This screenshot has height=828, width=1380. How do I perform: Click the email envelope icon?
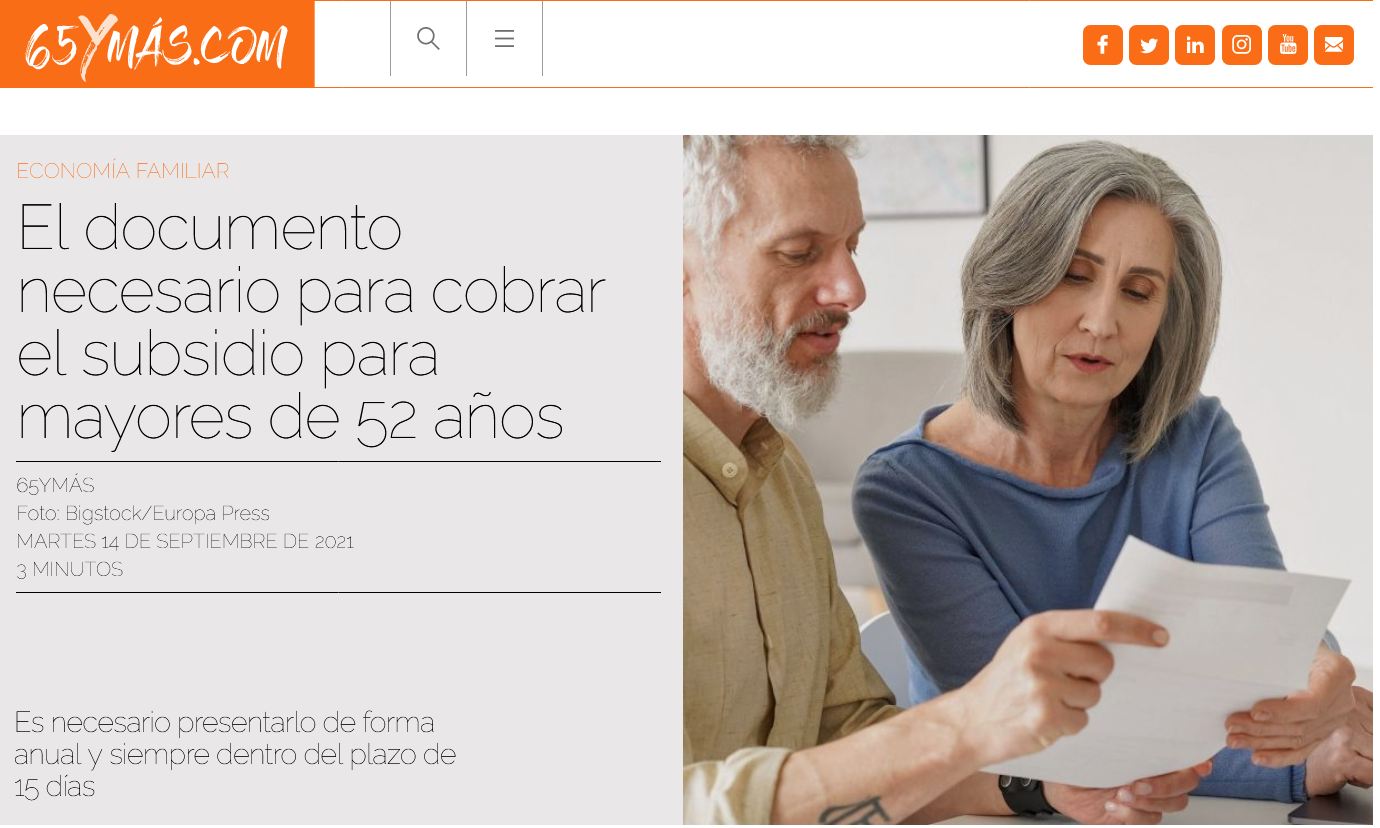[1333, 45]
